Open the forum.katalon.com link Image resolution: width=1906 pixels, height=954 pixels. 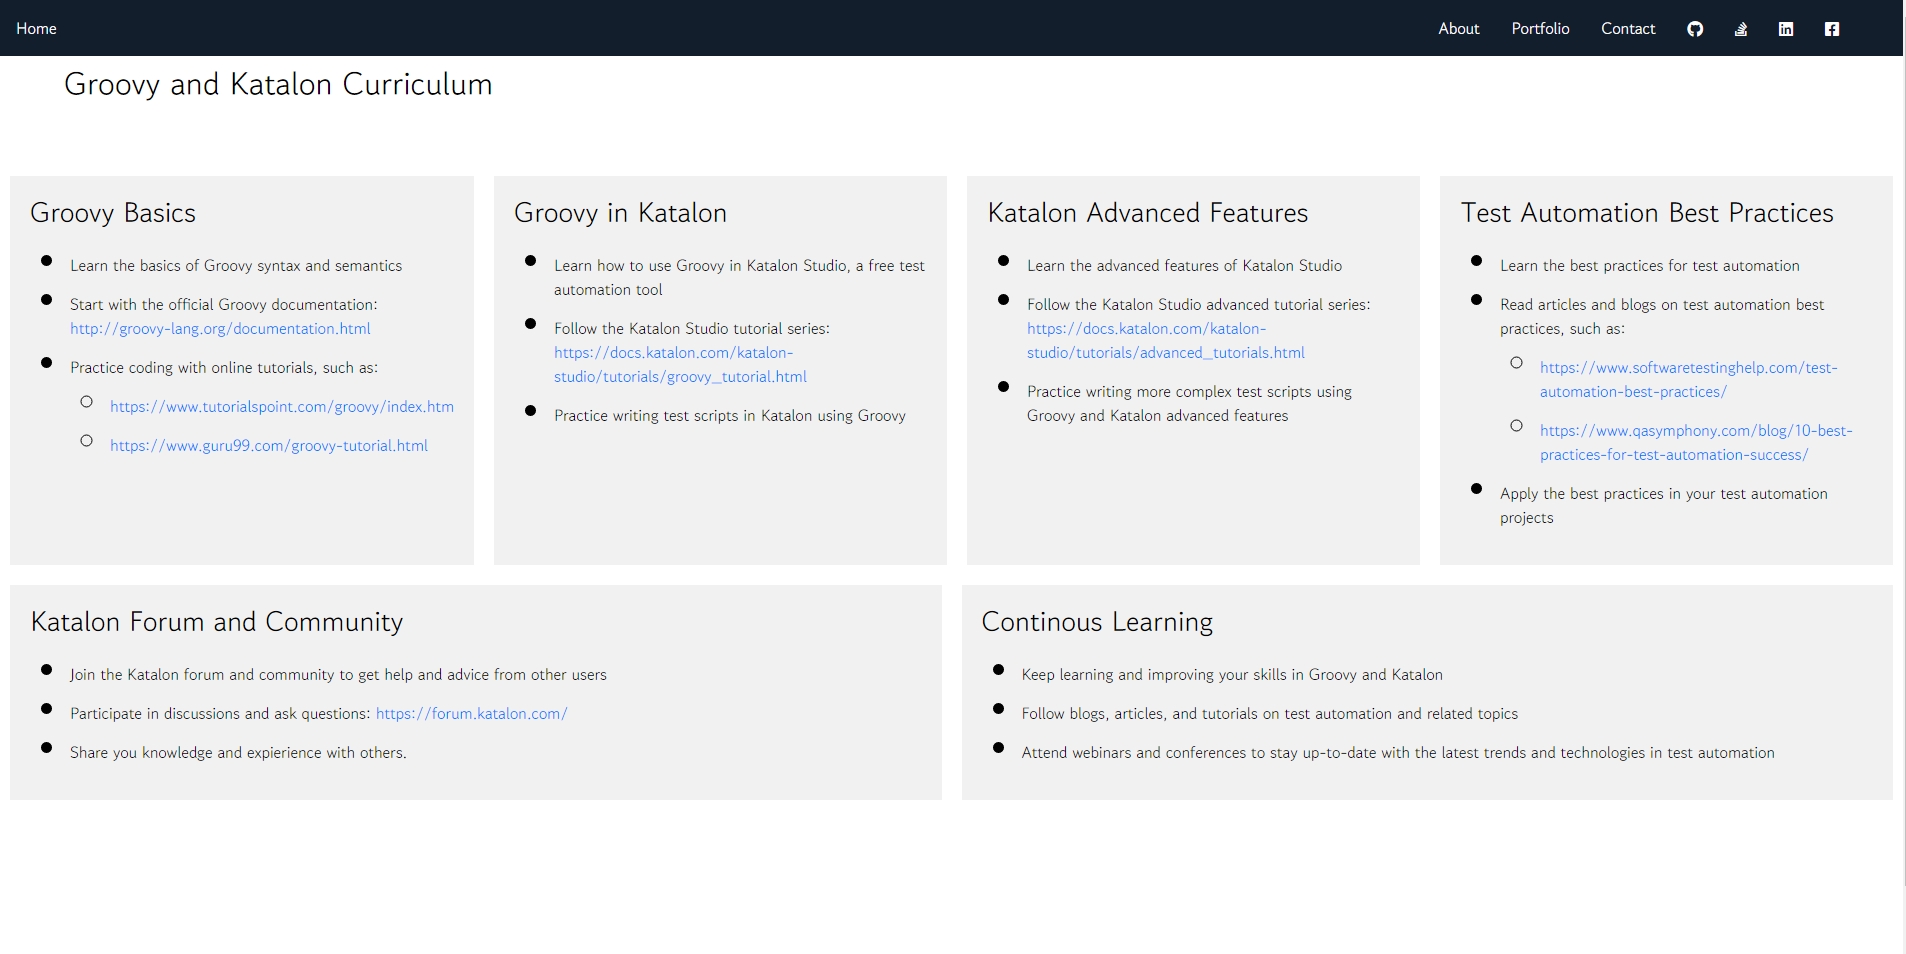472,713
